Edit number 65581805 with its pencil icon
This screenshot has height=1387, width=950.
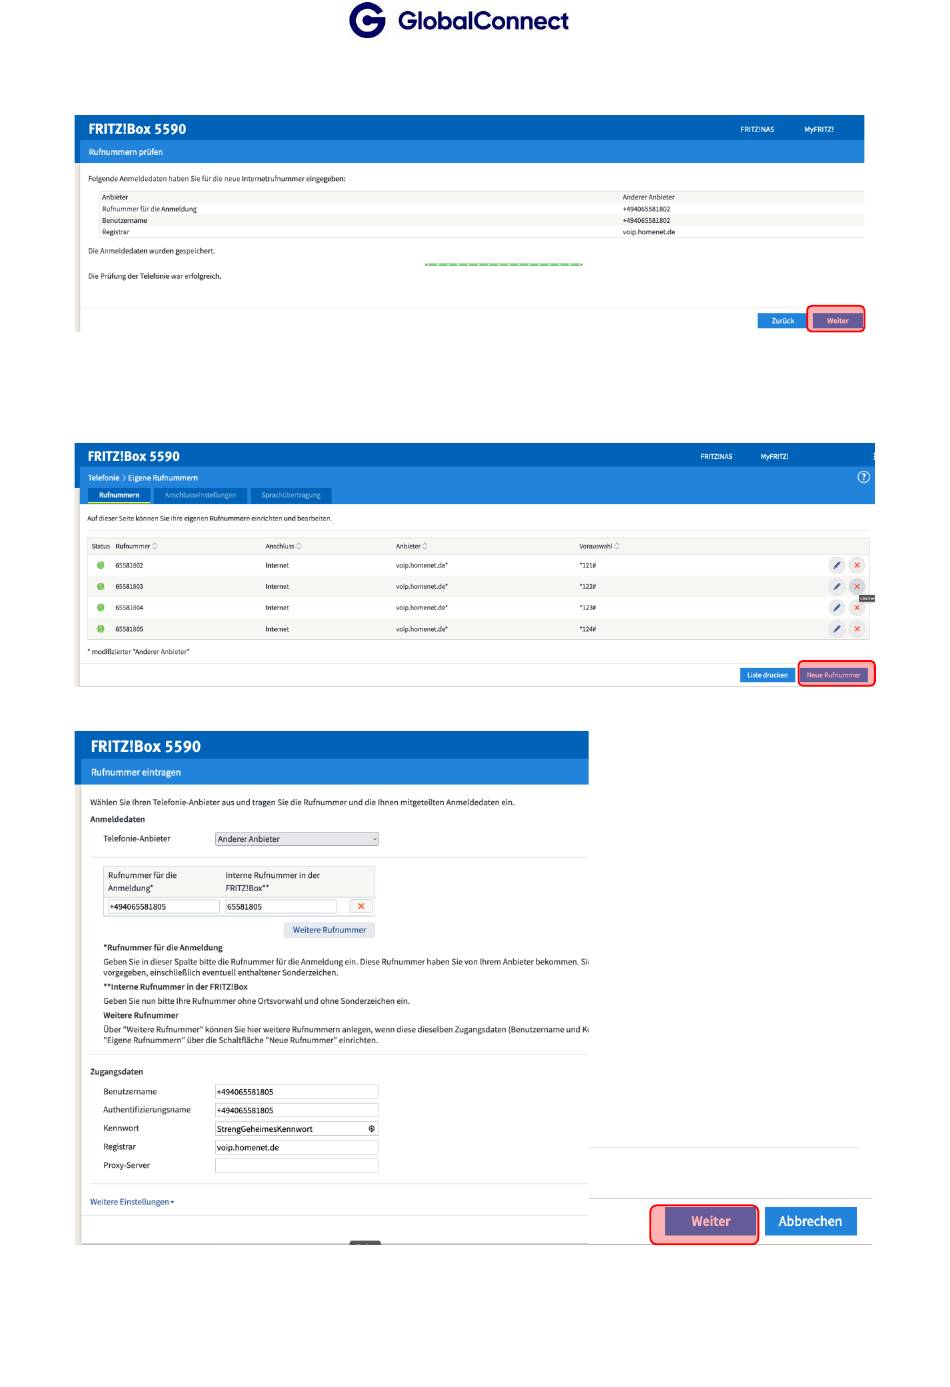tap(837, 629)
